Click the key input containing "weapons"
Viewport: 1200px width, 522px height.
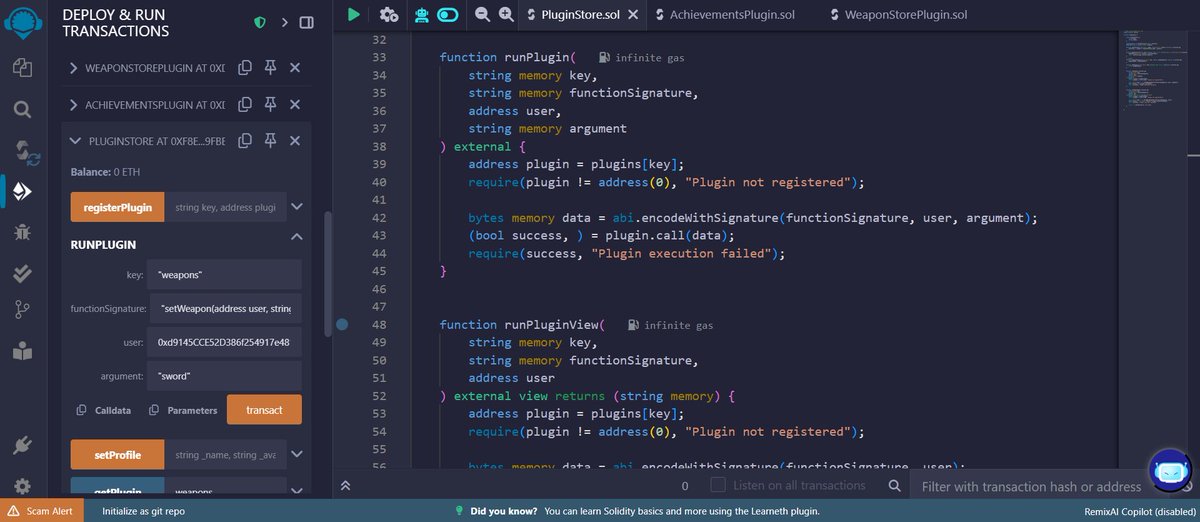224,274
